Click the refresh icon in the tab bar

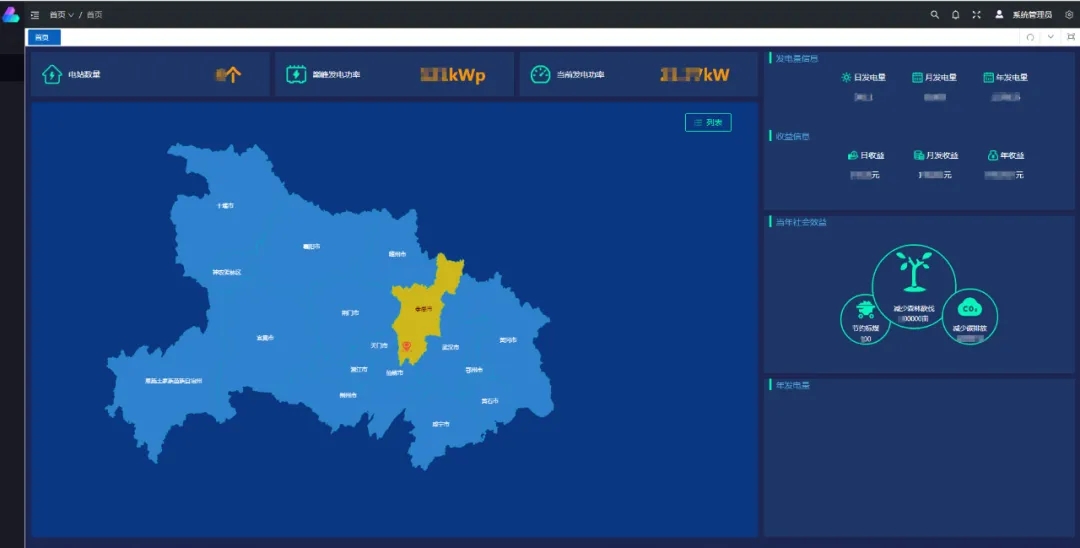click(x=1030, y=37)
